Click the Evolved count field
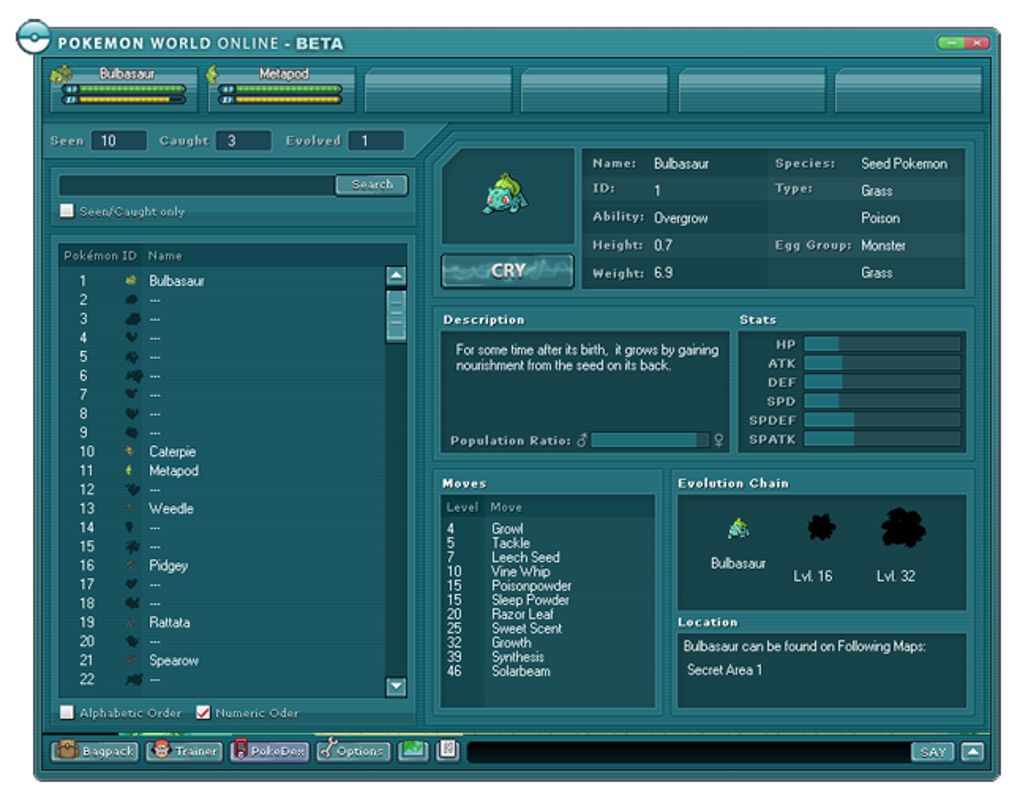 click(376, 141)
